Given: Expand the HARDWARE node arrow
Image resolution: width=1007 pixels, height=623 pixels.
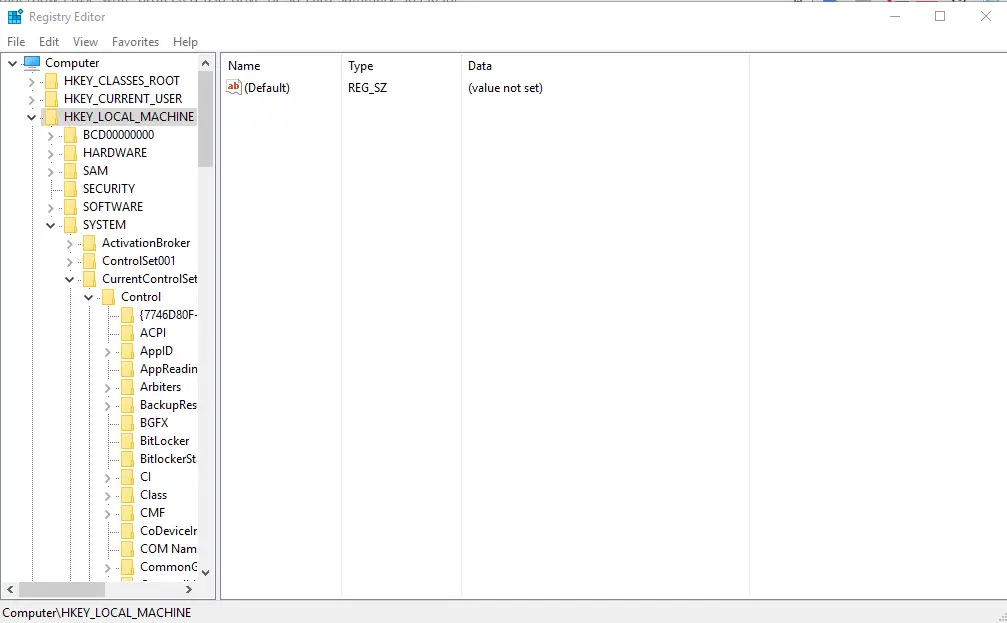Looking at the screenshot, I should [x=50, y=154].
